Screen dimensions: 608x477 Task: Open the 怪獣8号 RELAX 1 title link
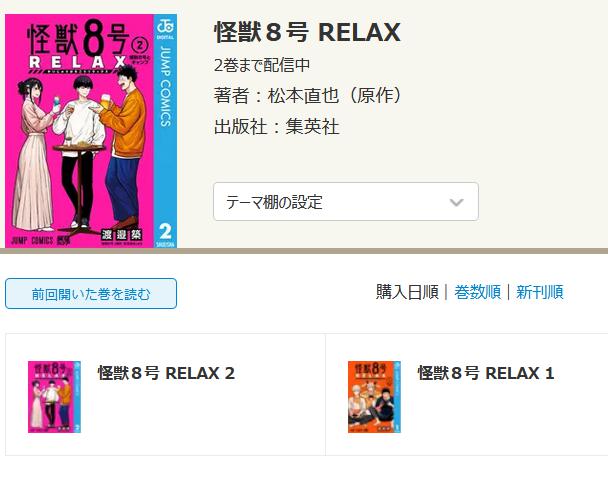pos(486,373)
